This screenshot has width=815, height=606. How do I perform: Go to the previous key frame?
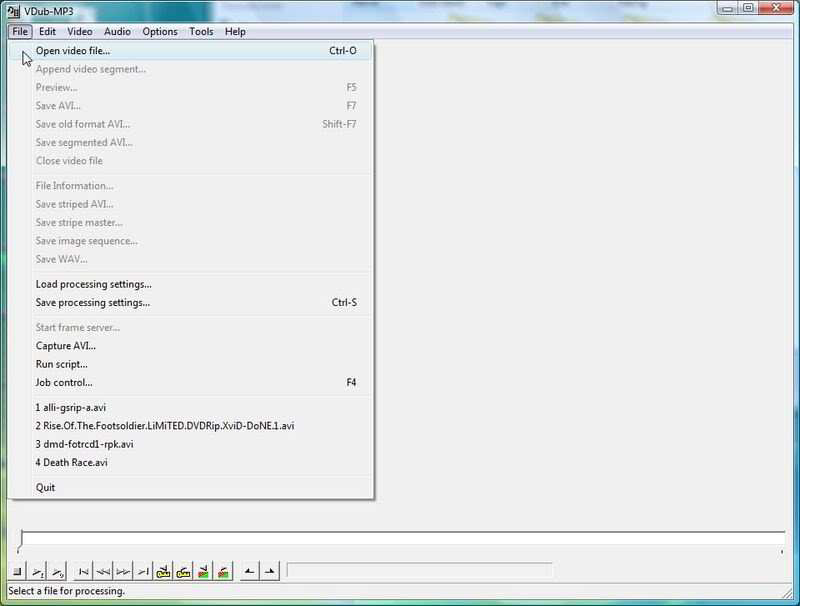click(163, 572)
